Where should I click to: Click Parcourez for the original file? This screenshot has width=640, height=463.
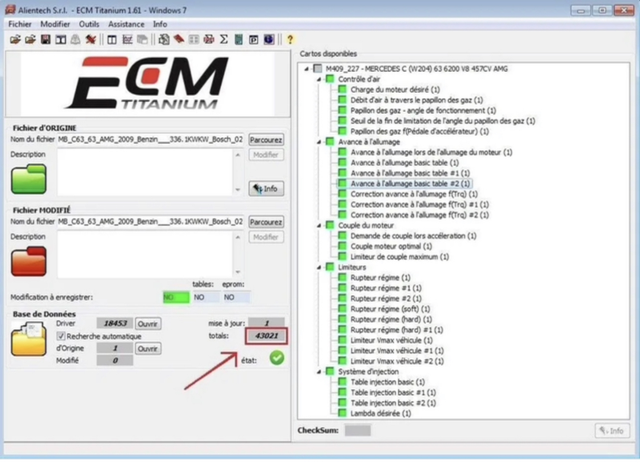pos(265,140)
